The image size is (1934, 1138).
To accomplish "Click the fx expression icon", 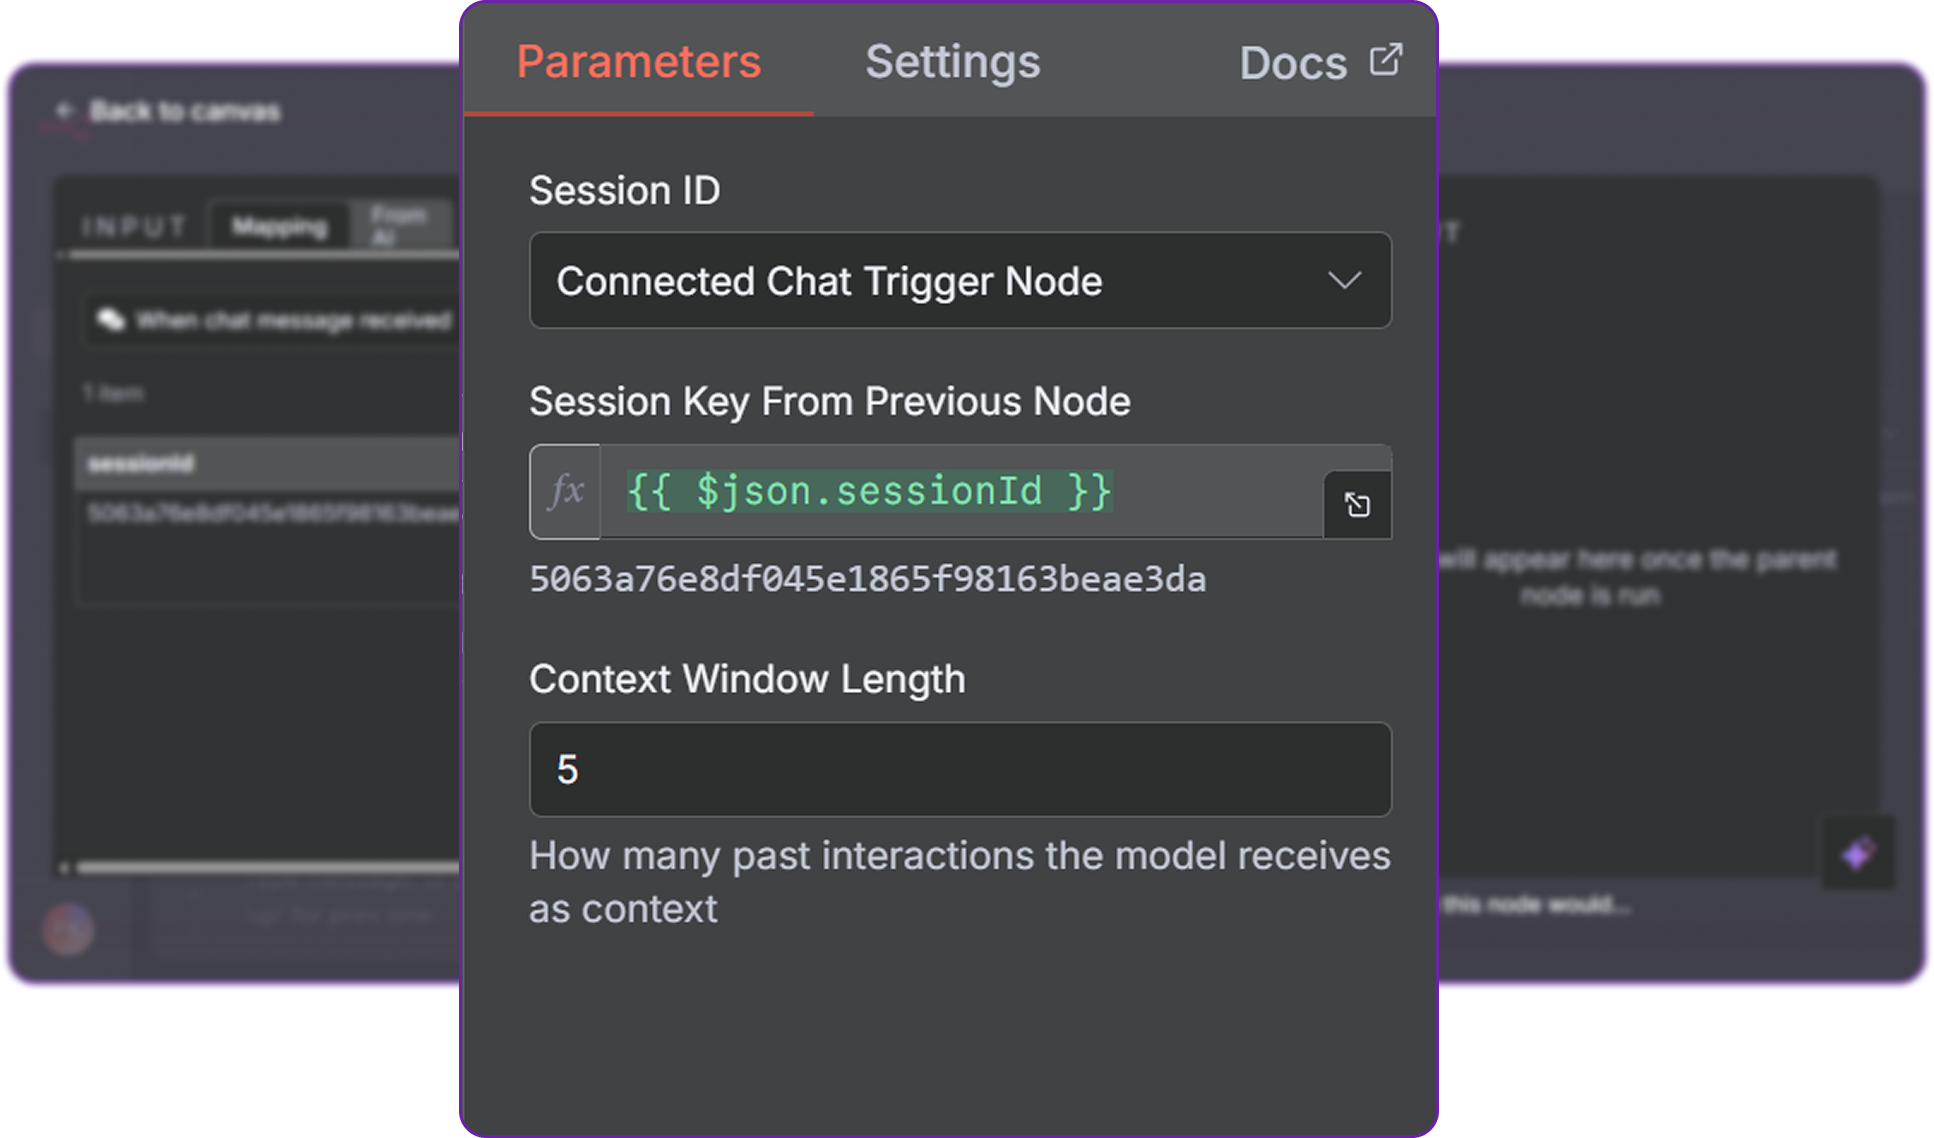I will point(566,492).
